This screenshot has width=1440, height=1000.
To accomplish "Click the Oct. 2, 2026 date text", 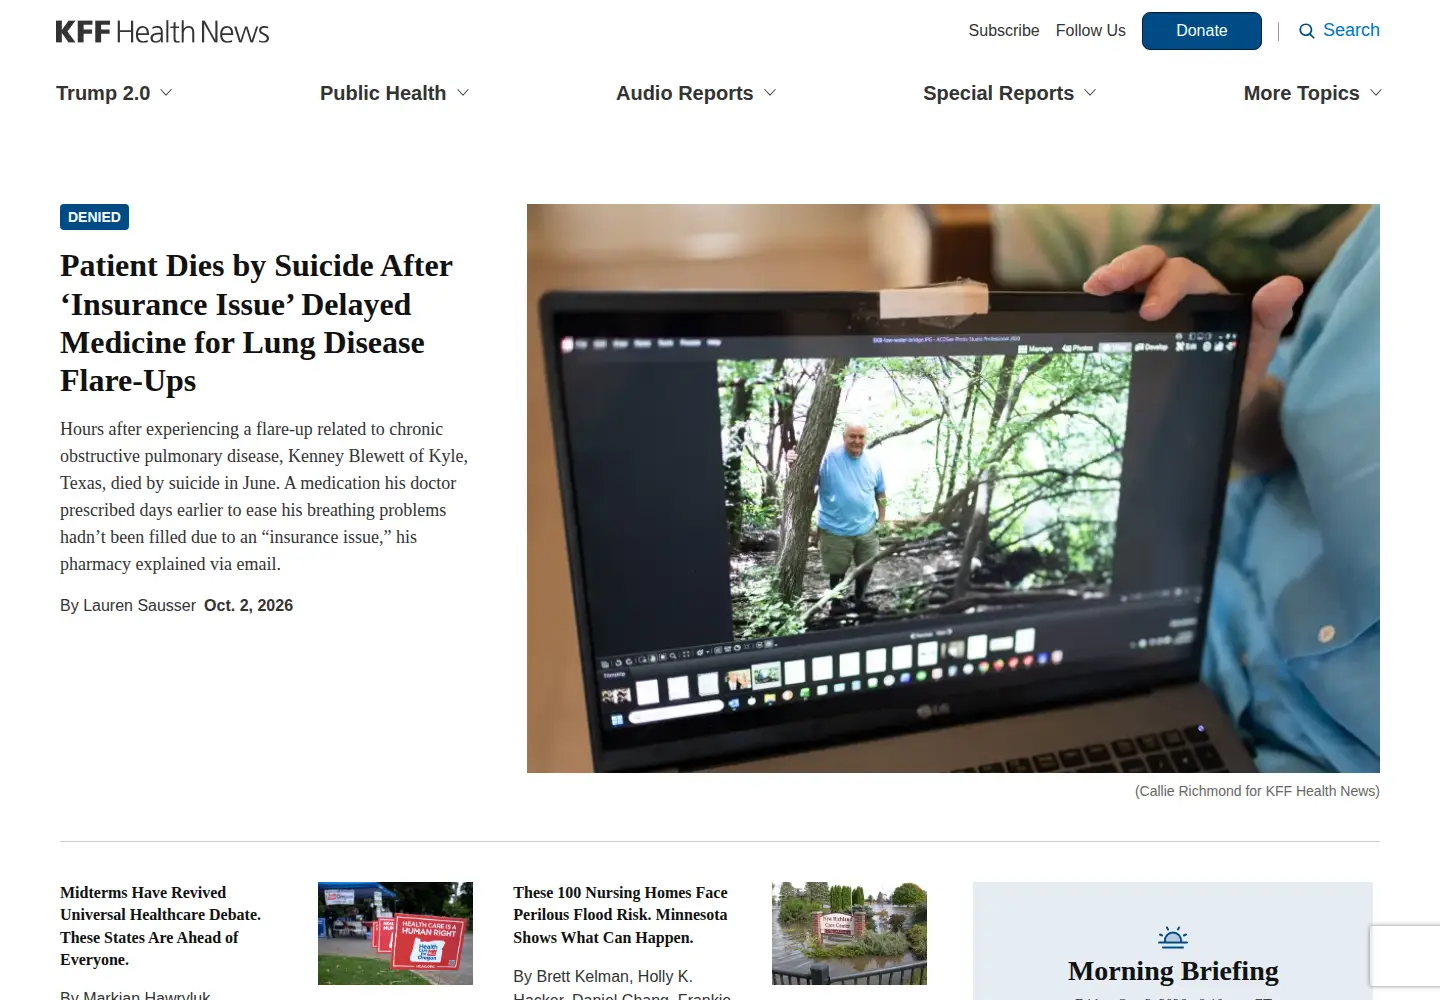I will (x=248, y=605).
